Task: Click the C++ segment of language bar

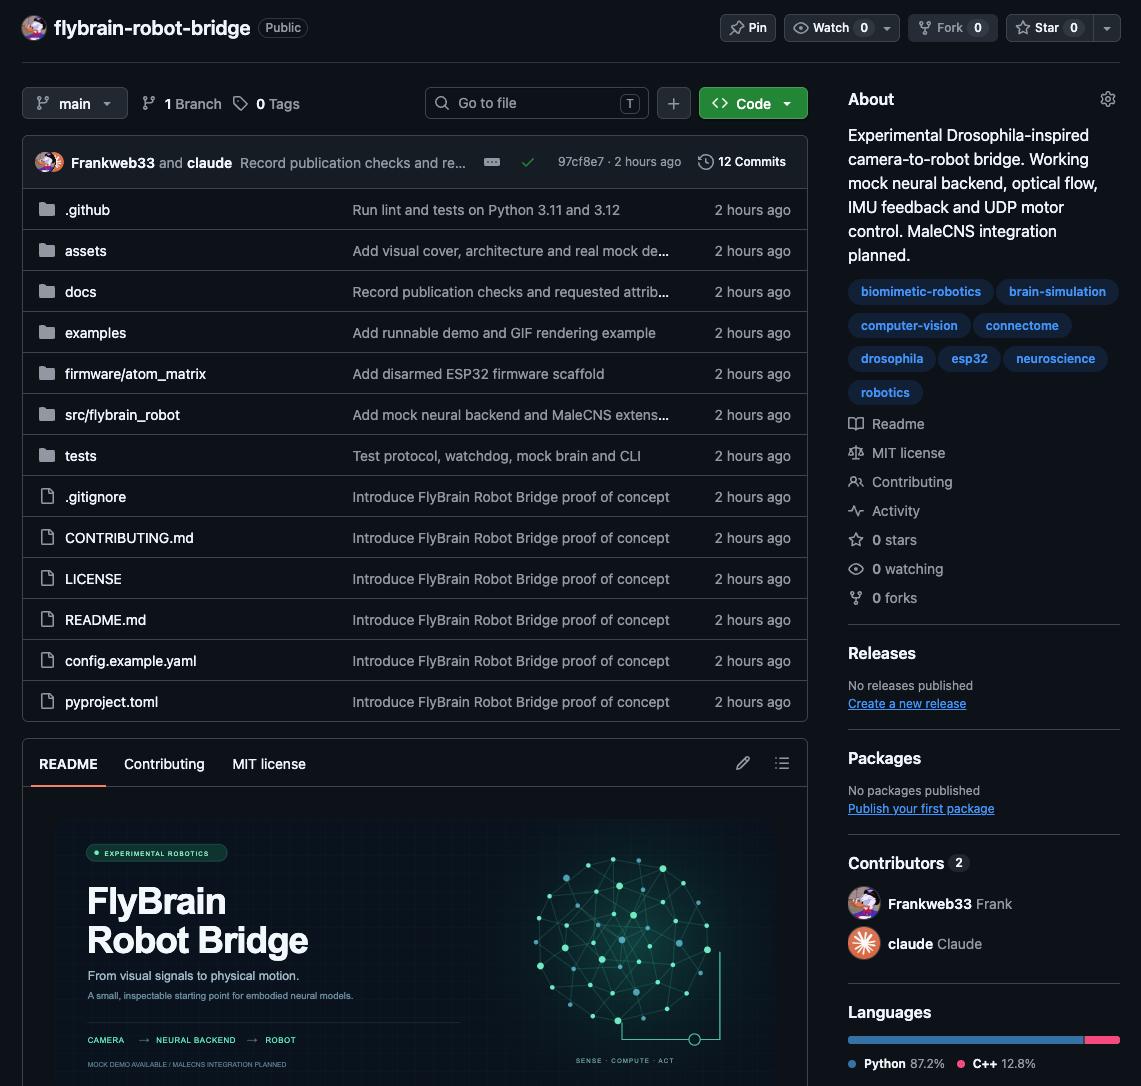Action: [1102, 1040]
